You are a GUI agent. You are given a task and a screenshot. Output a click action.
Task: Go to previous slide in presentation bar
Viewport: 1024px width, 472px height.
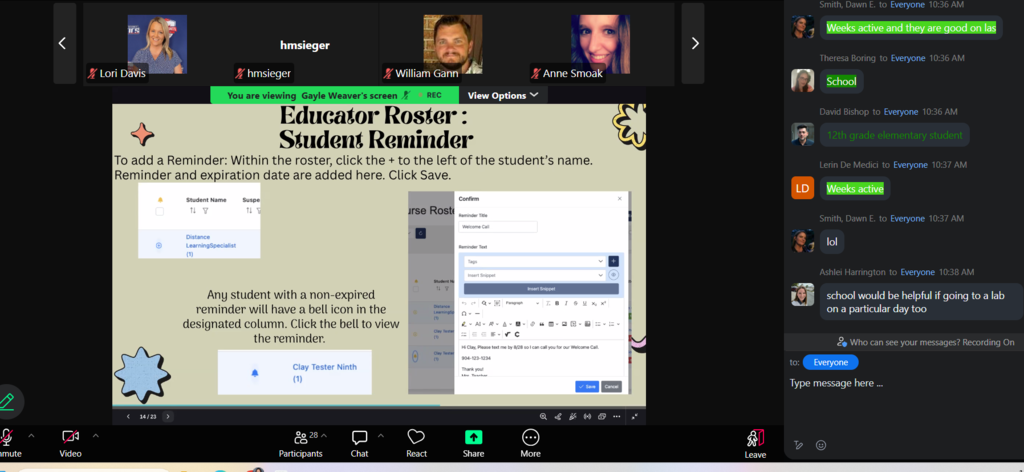[128, 416]
